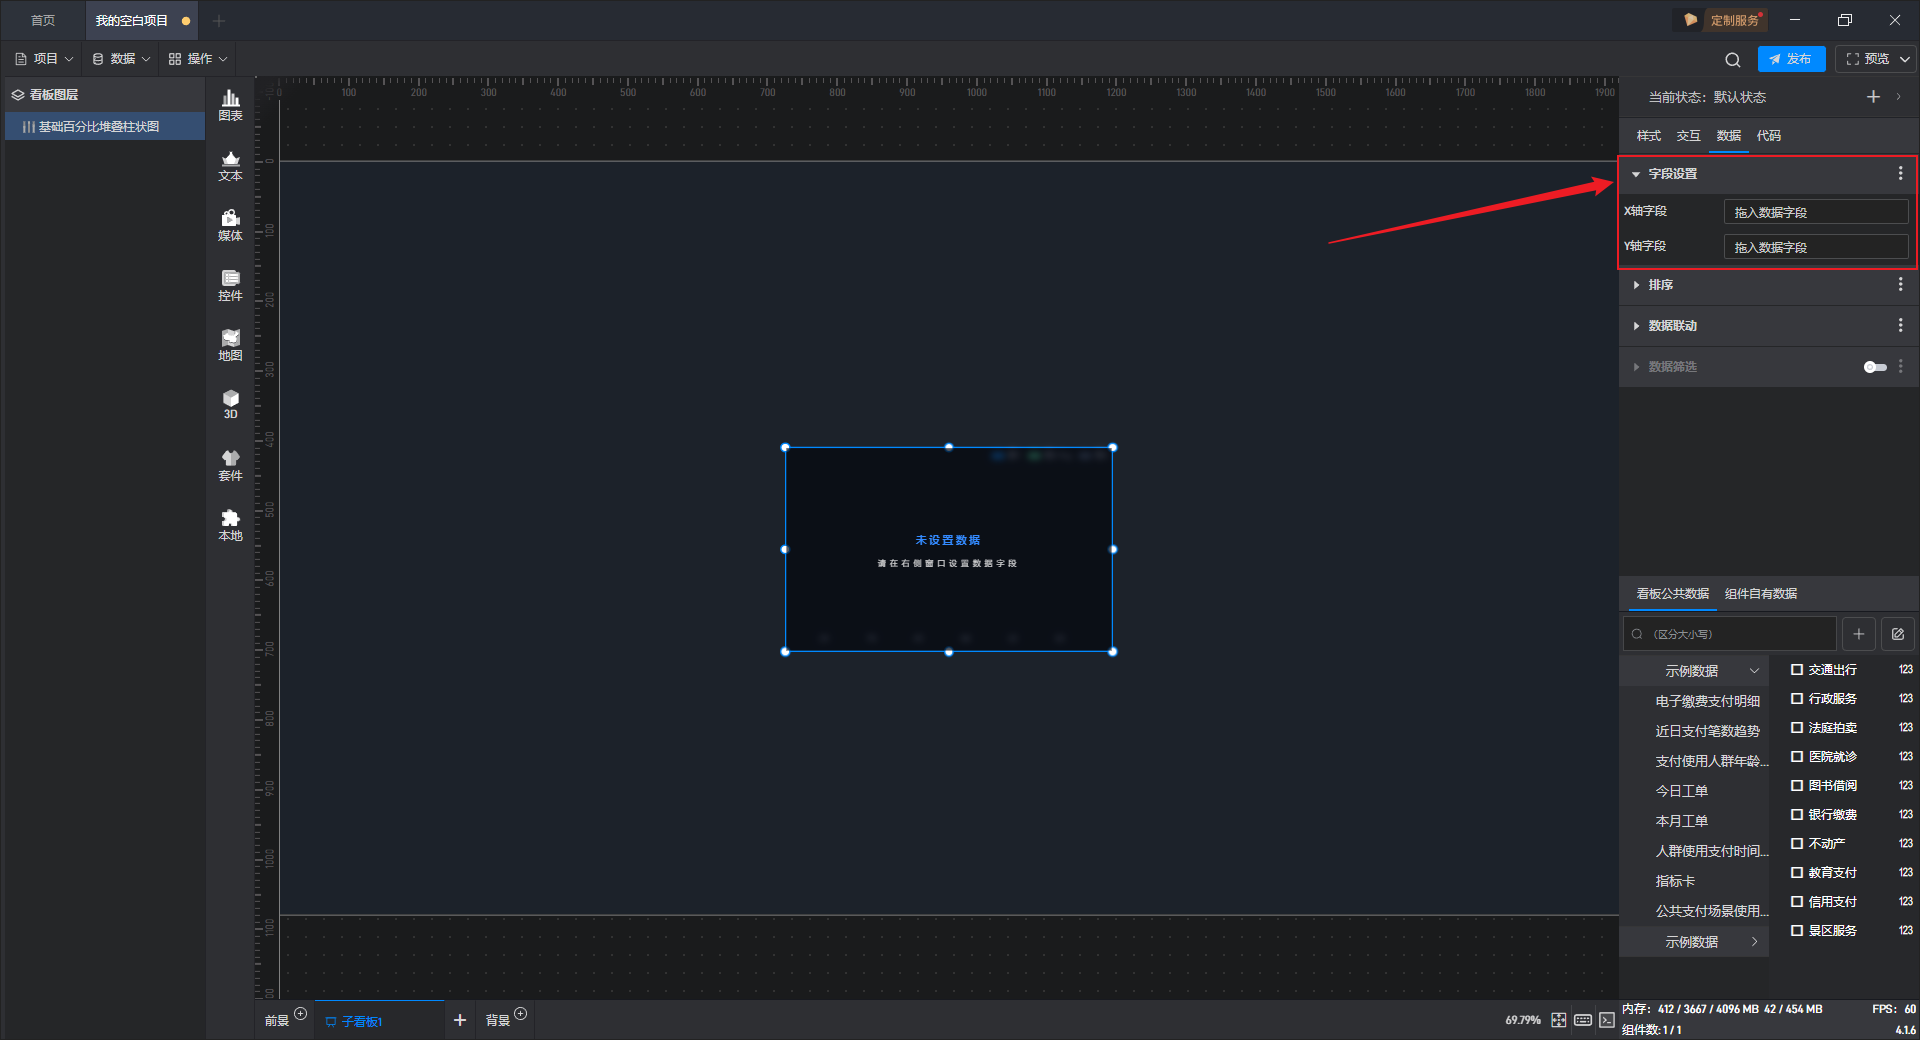Viewport: 1920px width, 1040px height.
Task: Open the 3D components category
Action: (x=230, y=404)
